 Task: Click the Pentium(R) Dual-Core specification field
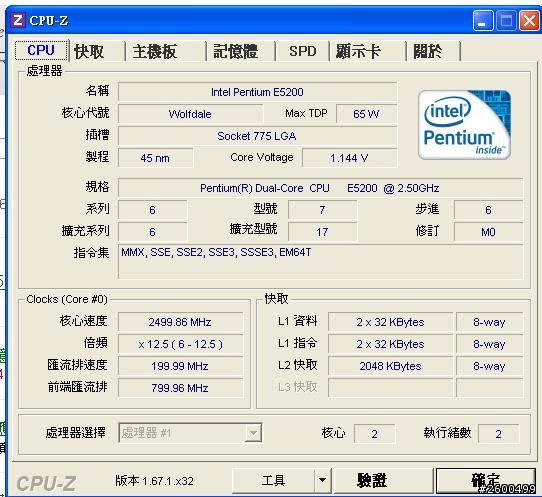(x=320, y=188)
